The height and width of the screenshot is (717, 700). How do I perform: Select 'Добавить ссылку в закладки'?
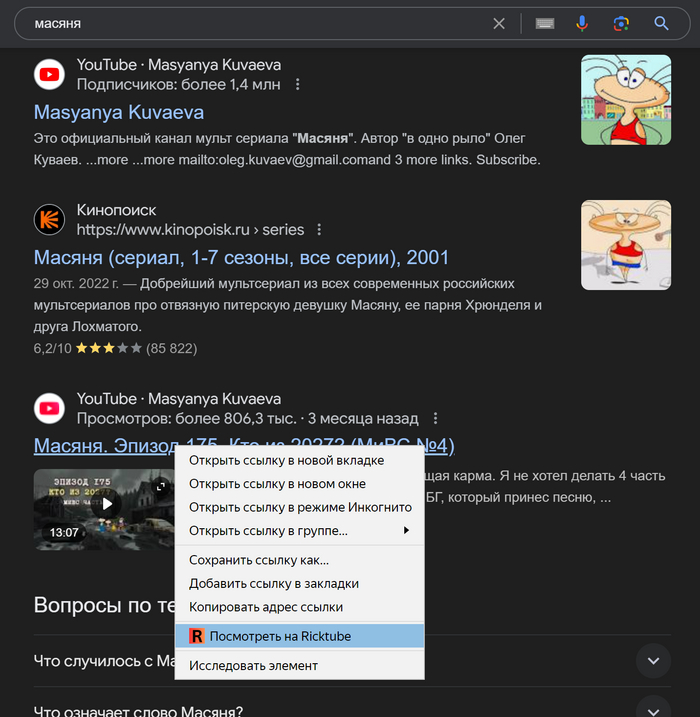click(299, 584)
